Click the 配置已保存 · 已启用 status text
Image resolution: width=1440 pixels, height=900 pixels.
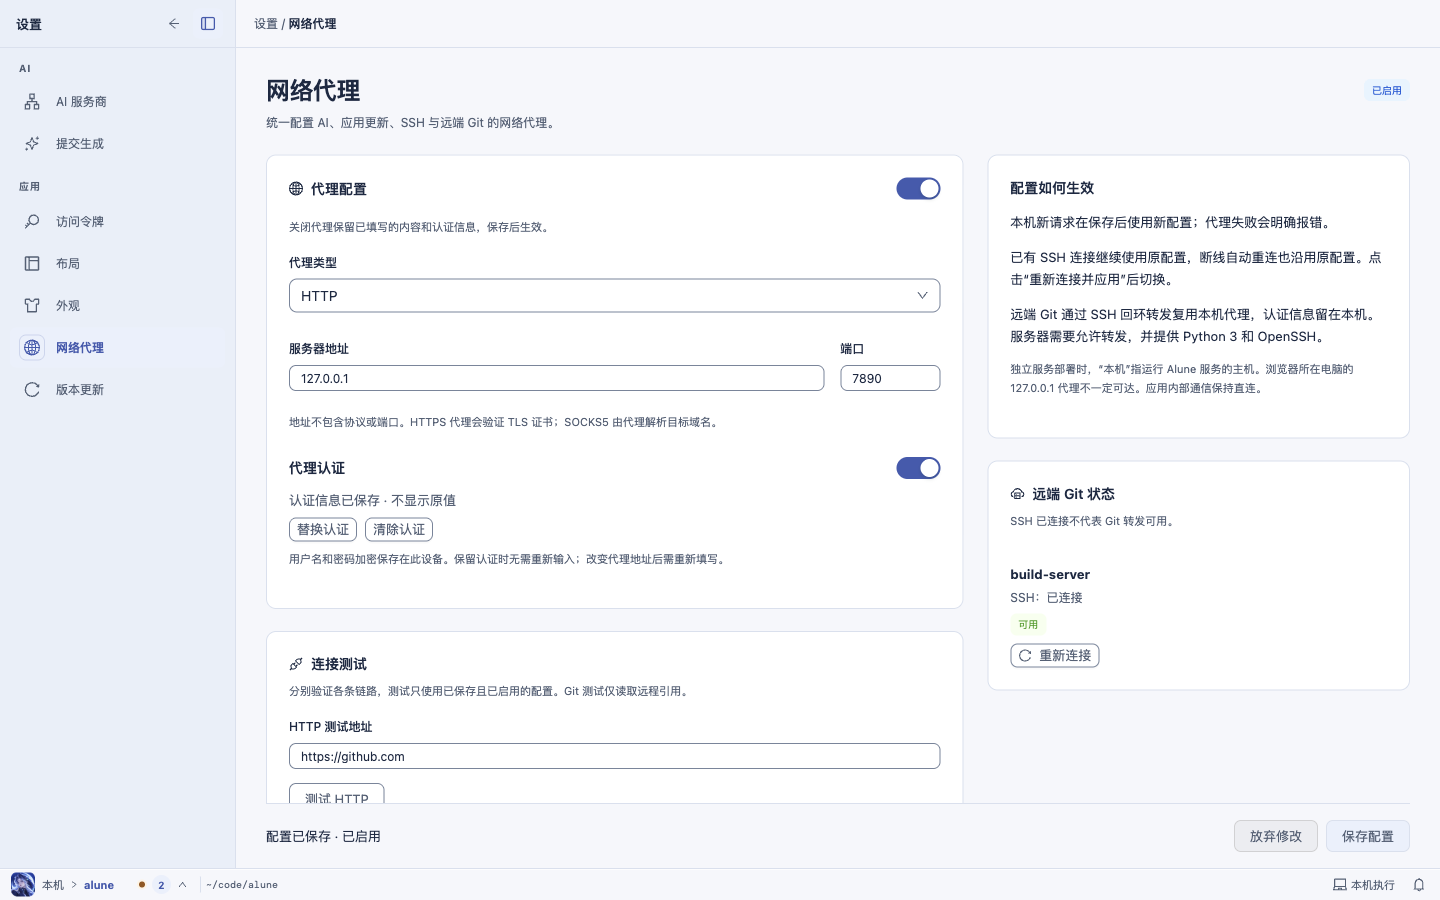click(323, 836)
